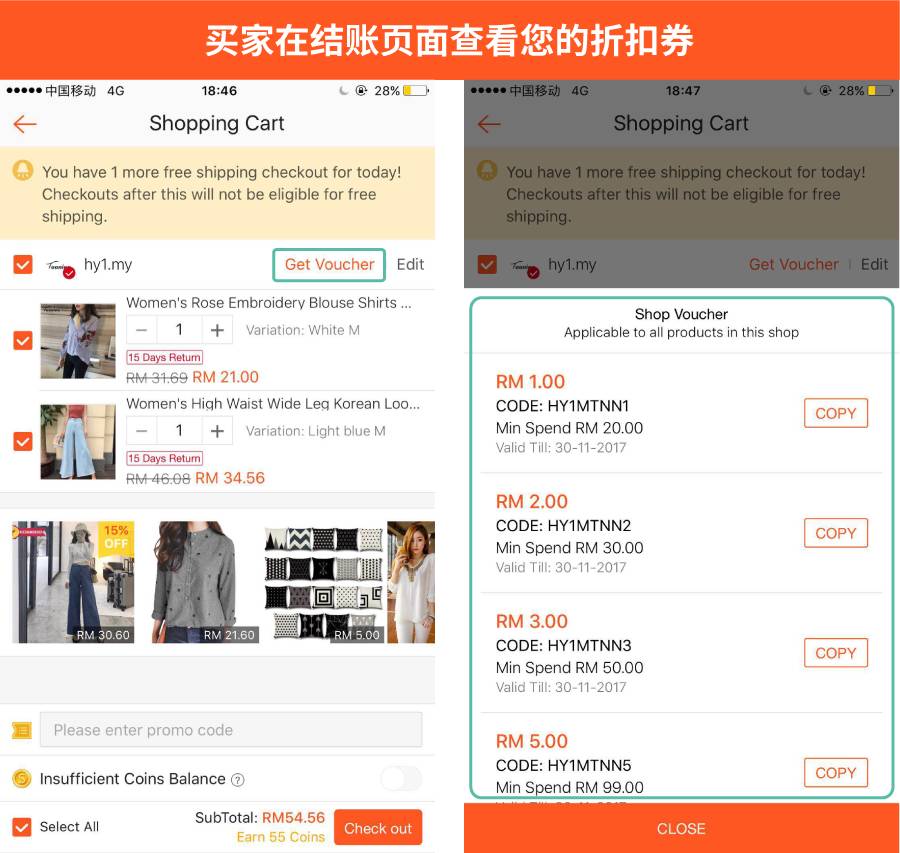This screenshot has height=853, width=900.
Task: Copy voucher code HY1MTNN1
Action: (x=836, y=413)
